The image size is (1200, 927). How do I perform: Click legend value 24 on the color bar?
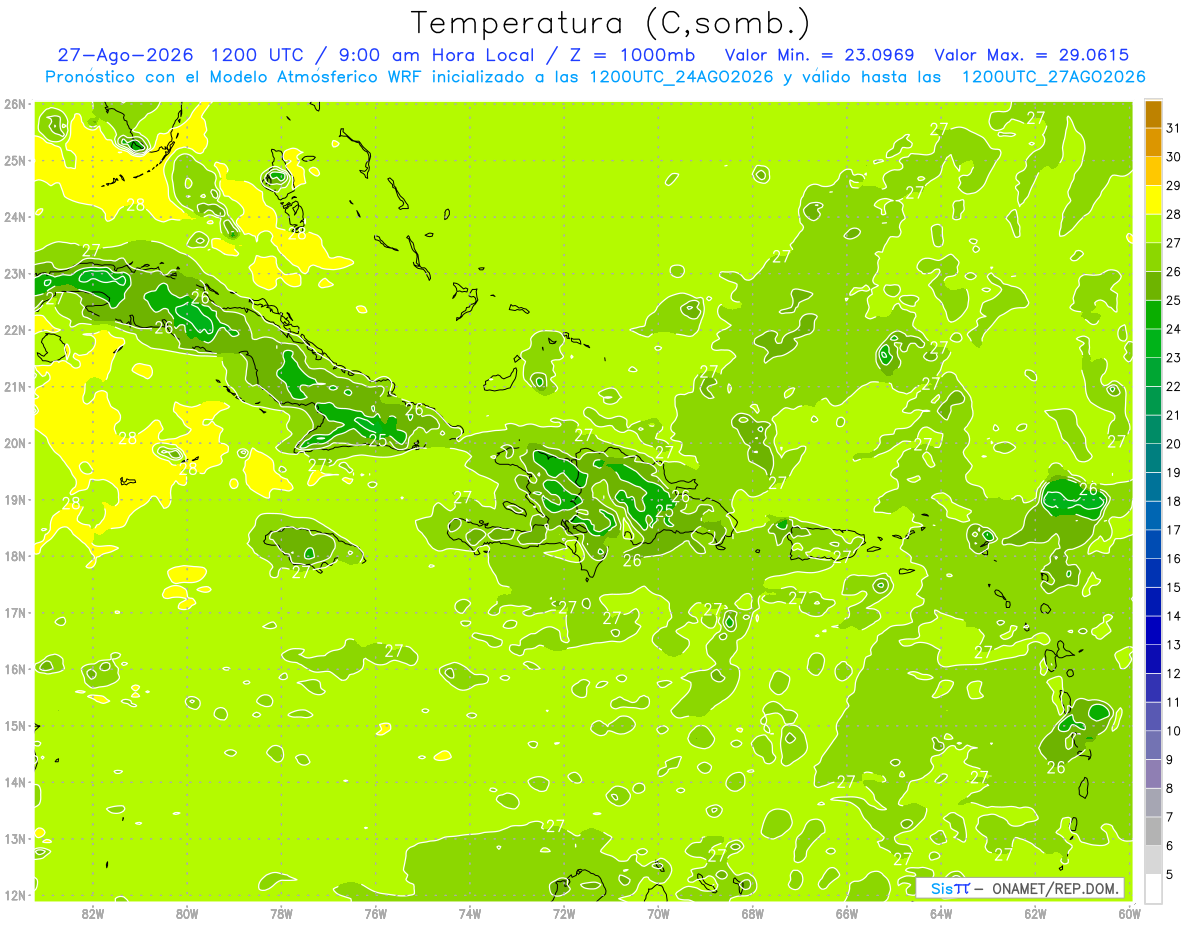click(1174, 329)
